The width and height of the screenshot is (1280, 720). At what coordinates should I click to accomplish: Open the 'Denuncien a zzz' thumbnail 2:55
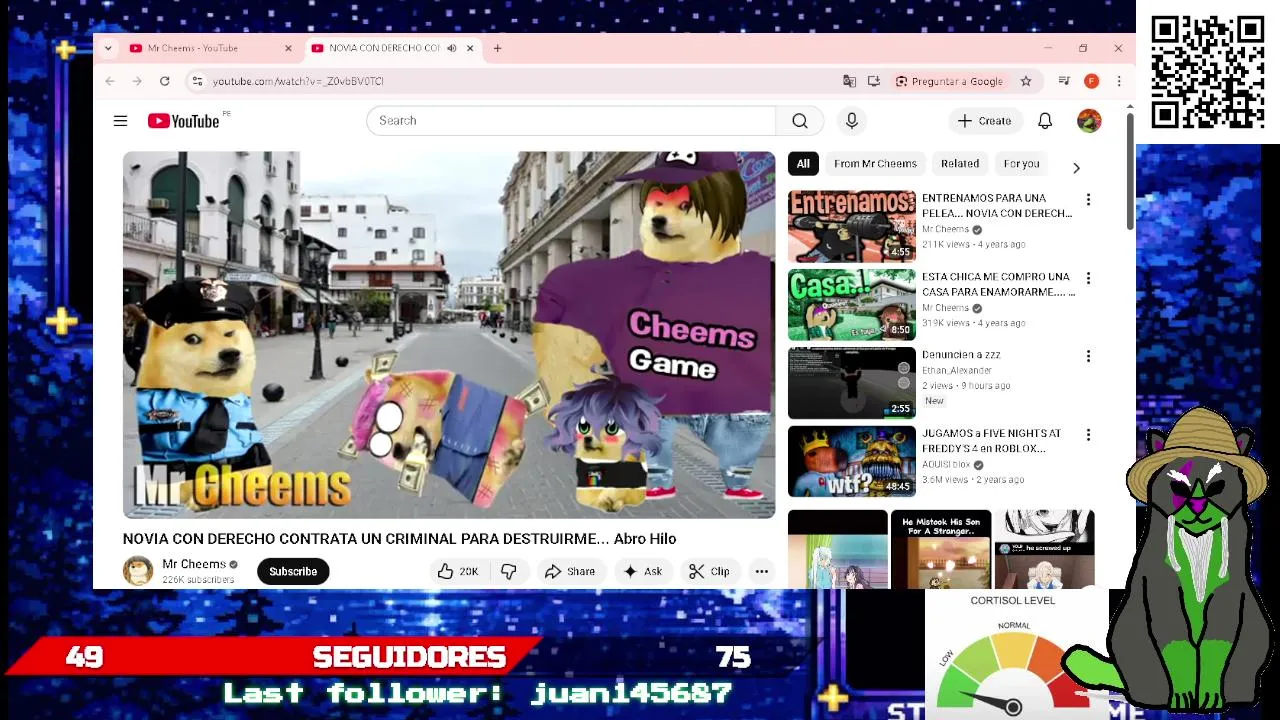click(852, 383)
